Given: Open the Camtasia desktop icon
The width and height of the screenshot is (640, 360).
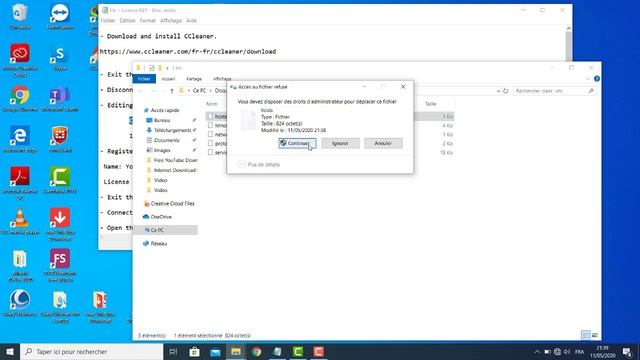Looking at the screenshot, I should coord(60,180).
